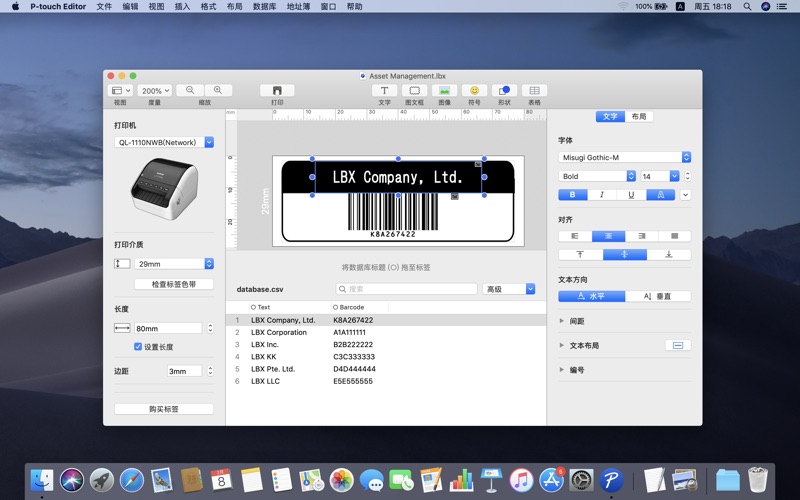
Task: Uncheck the Set Length (设置长度) checkbox
Action: click(x=138, y=346)
